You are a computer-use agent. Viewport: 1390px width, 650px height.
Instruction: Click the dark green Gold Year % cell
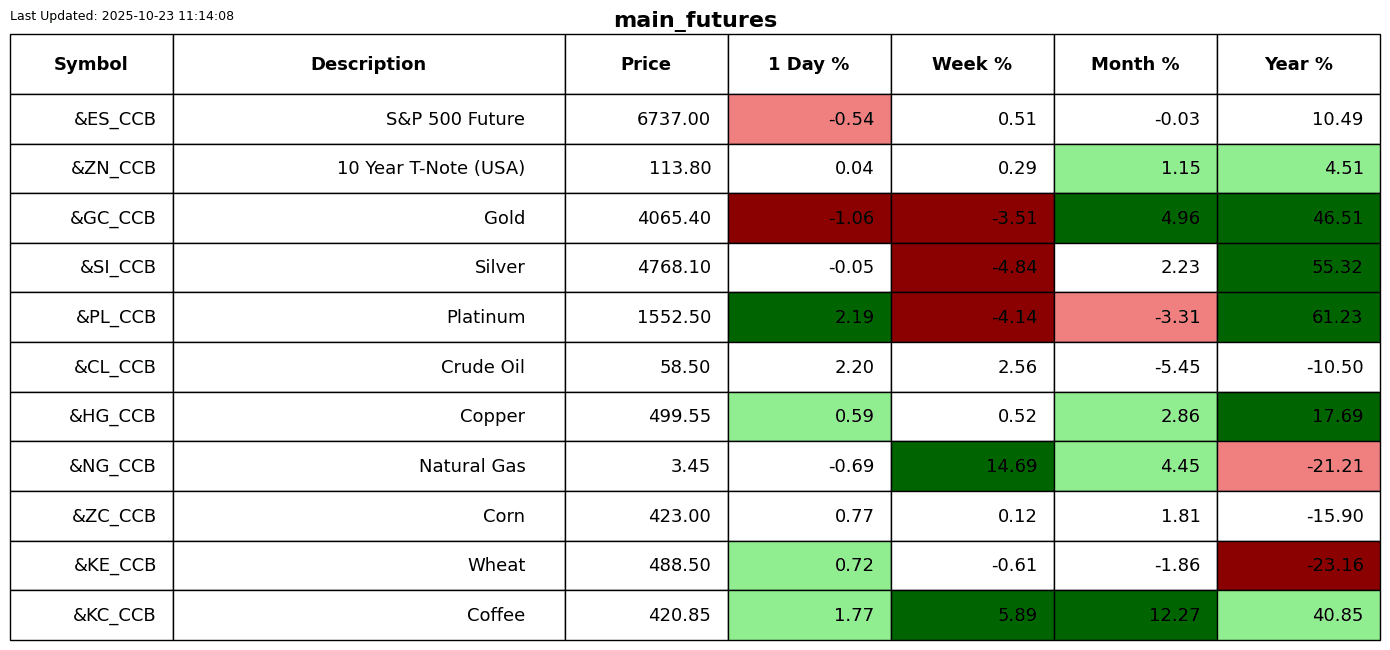coord(1298,219)
